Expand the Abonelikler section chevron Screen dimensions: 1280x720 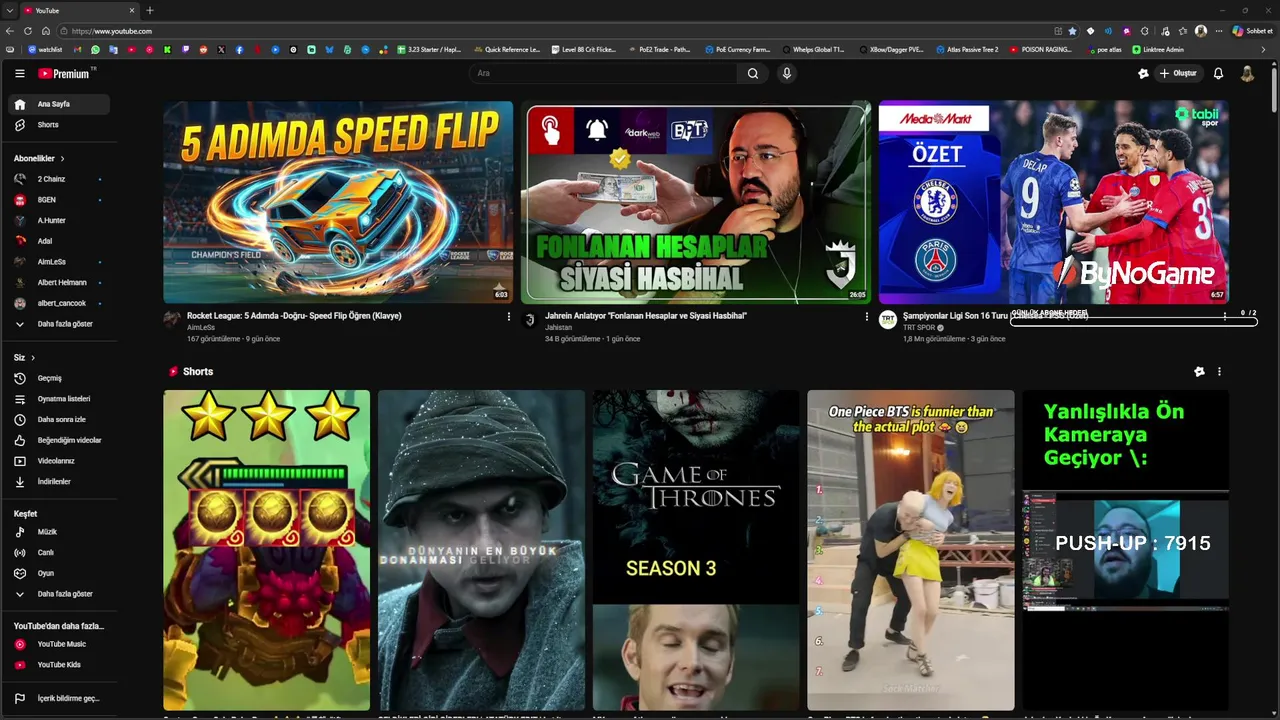(x=62, y=159)
